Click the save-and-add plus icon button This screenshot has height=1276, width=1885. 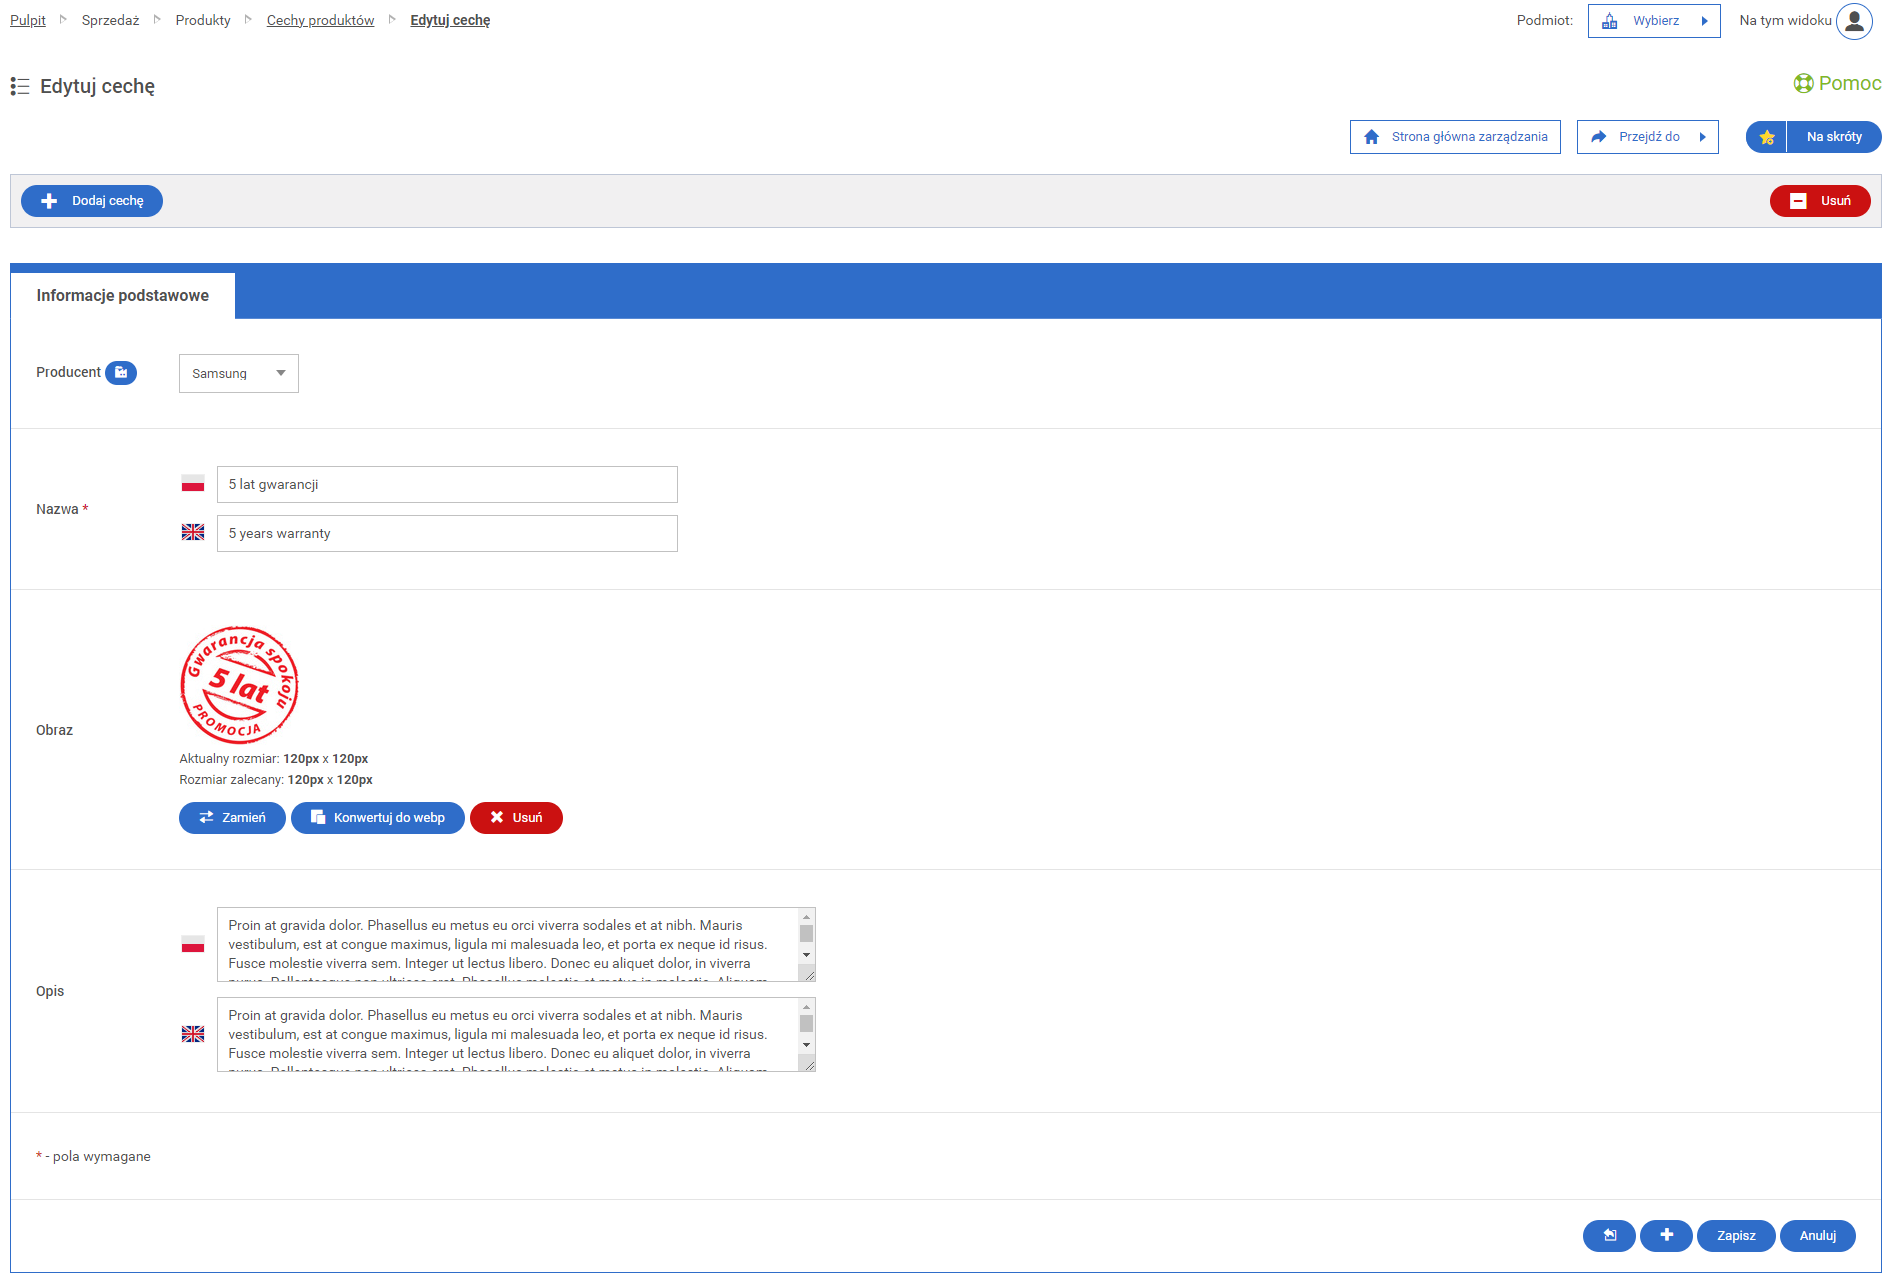click(1666, 1236)
